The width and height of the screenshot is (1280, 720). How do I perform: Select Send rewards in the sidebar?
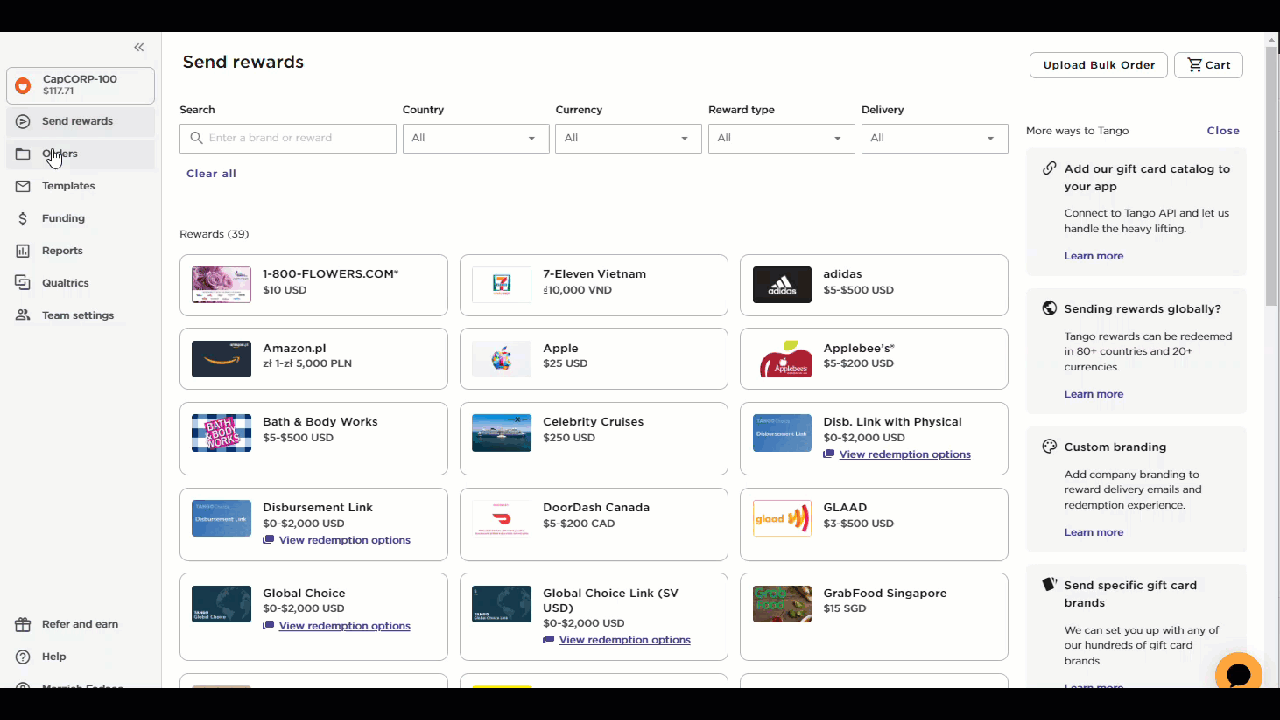point(77,121)
